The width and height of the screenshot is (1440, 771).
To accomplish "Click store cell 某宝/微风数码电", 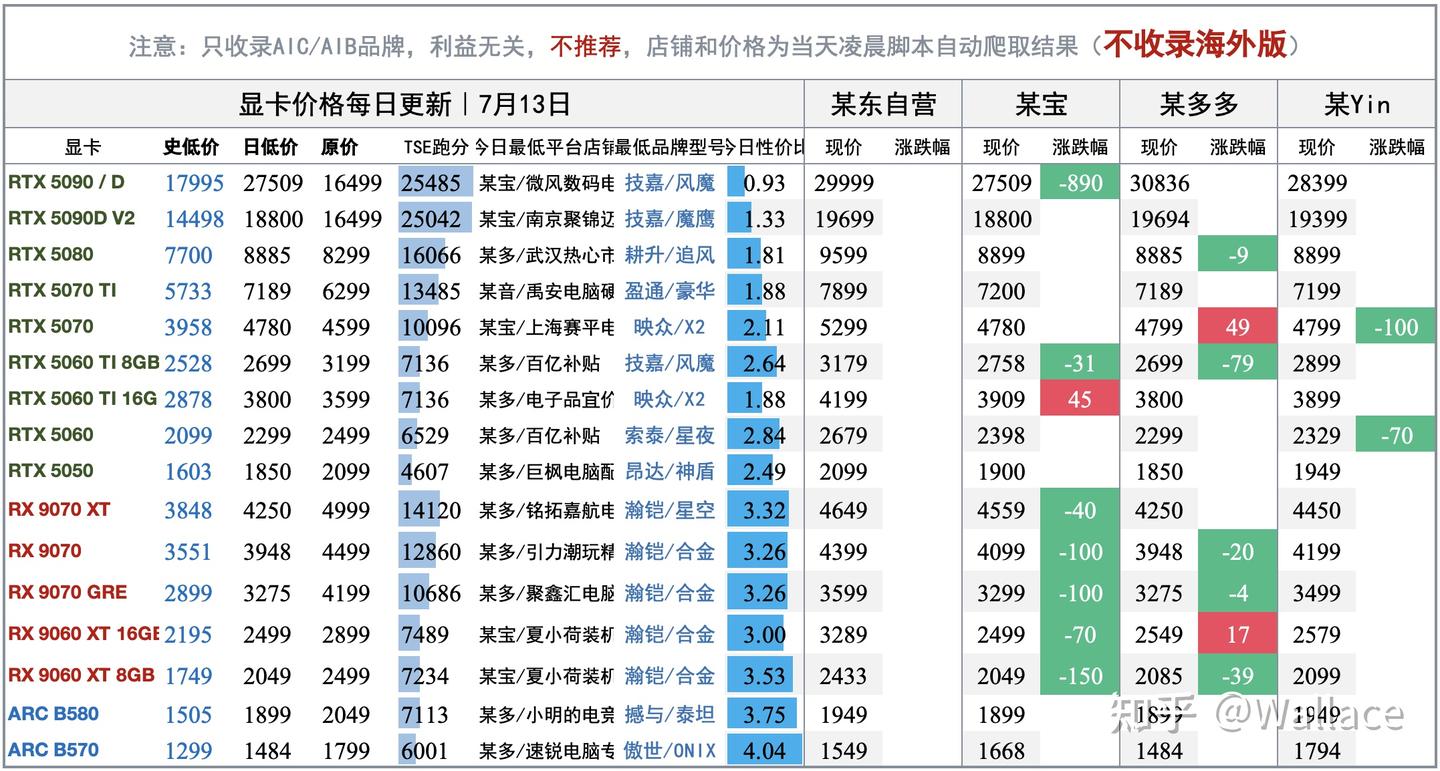I will click(x=546, y=183).
